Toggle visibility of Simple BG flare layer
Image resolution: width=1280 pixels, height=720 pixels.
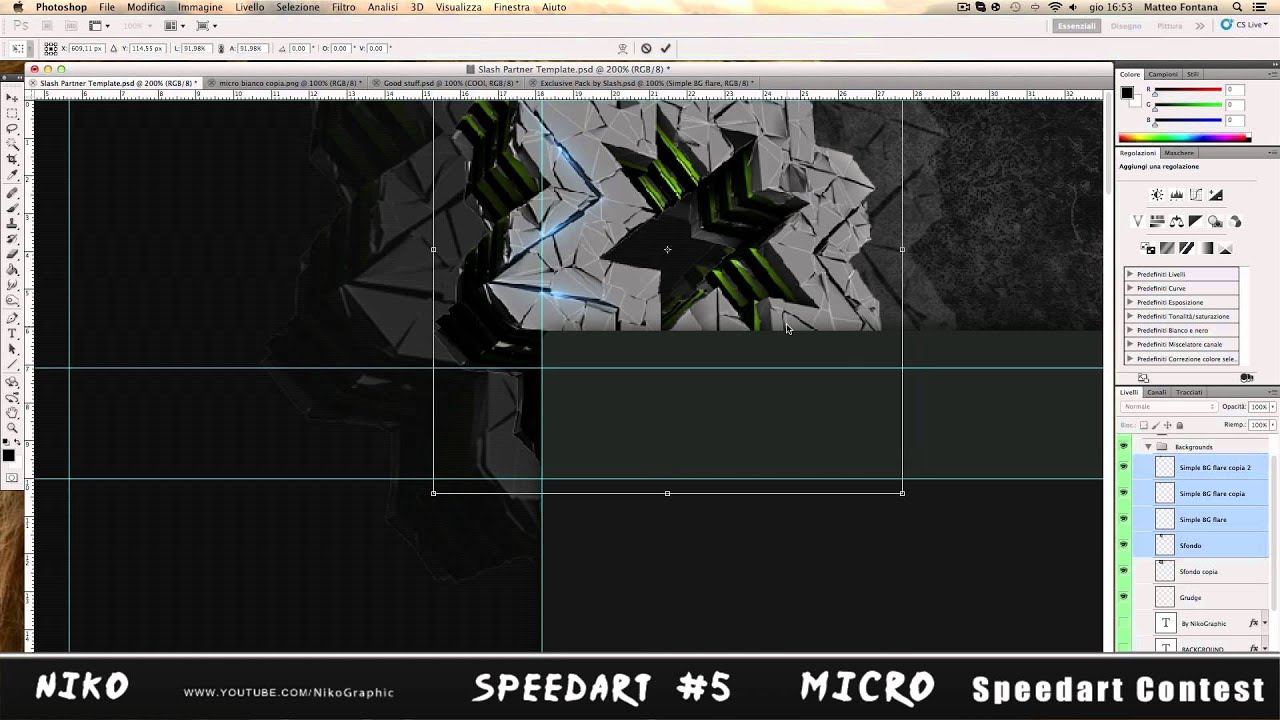[x=1124, y=519]
